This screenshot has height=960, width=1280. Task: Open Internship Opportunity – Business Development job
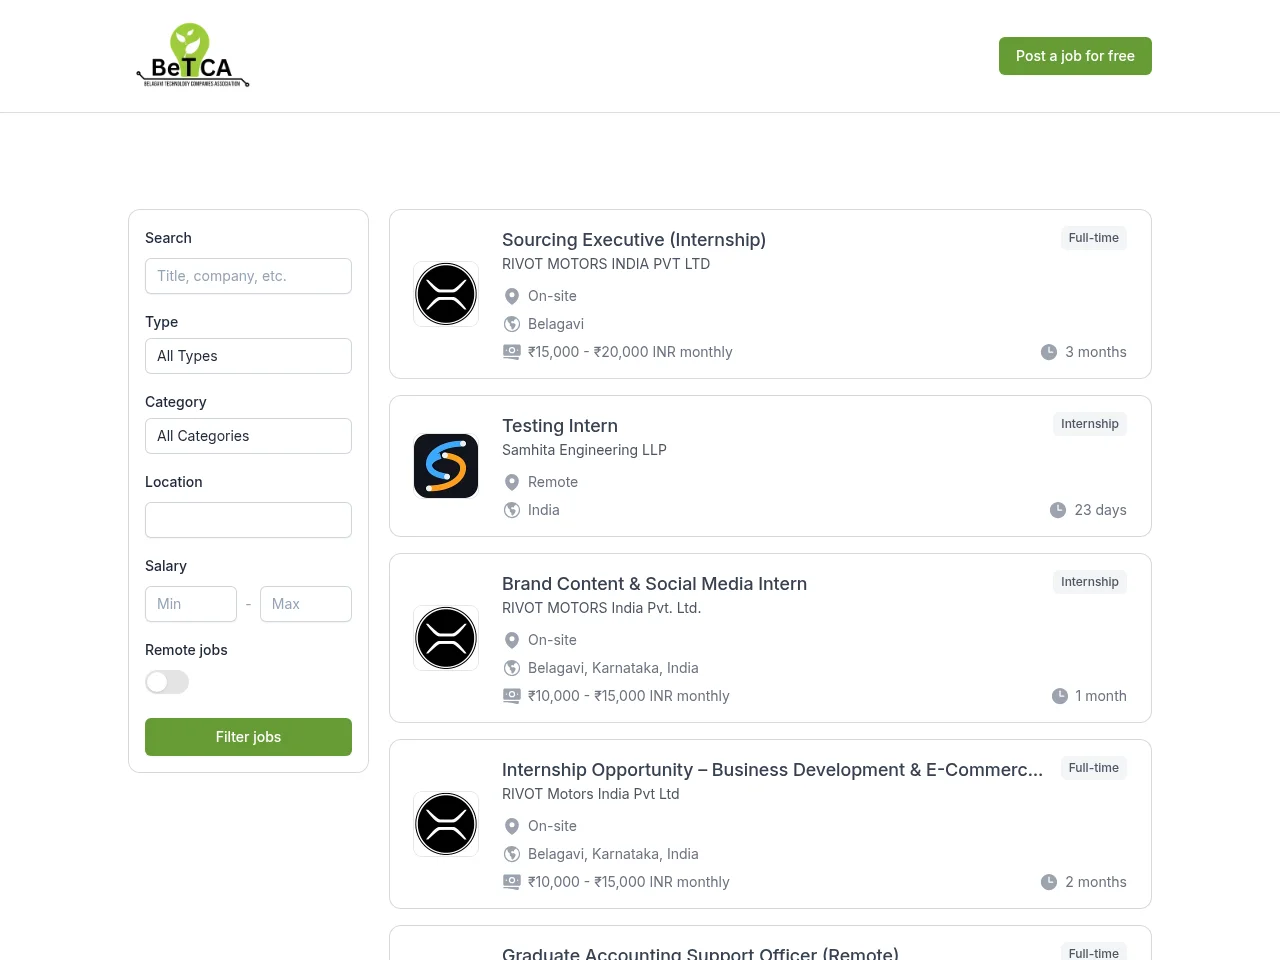tap(772, 770)
